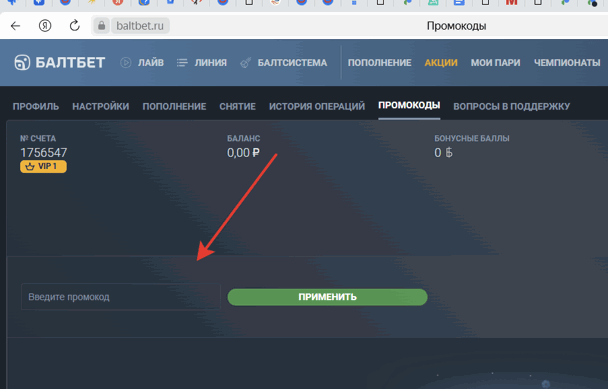Open the АКЦИИ promotions page
Screen dimensions: 608x389
tap(441, 62)
